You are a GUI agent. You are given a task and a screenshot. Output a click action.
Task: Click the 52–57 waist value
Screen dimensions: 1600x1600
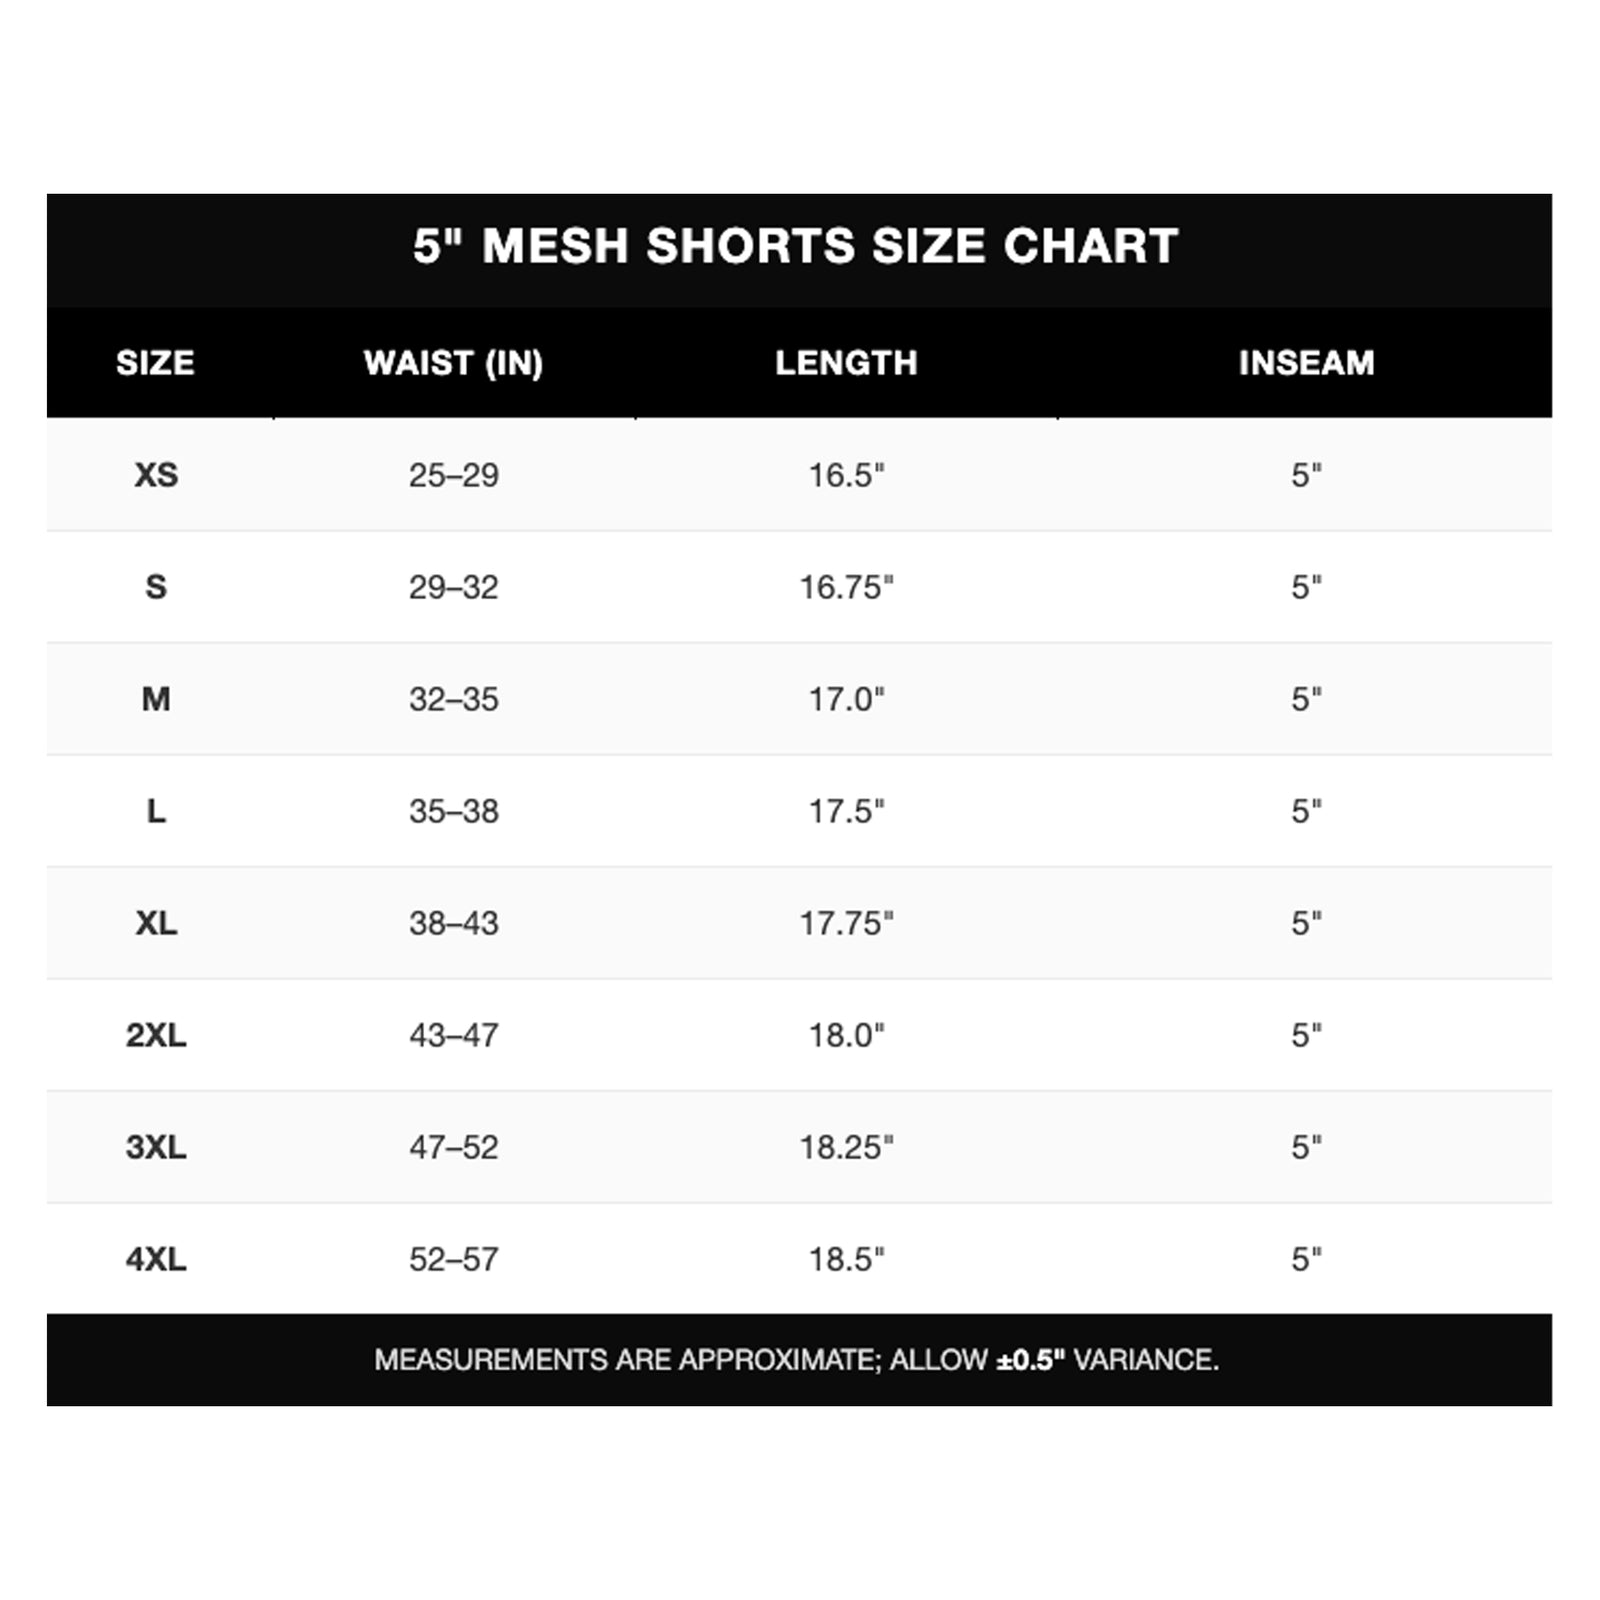click(453, 1259)
